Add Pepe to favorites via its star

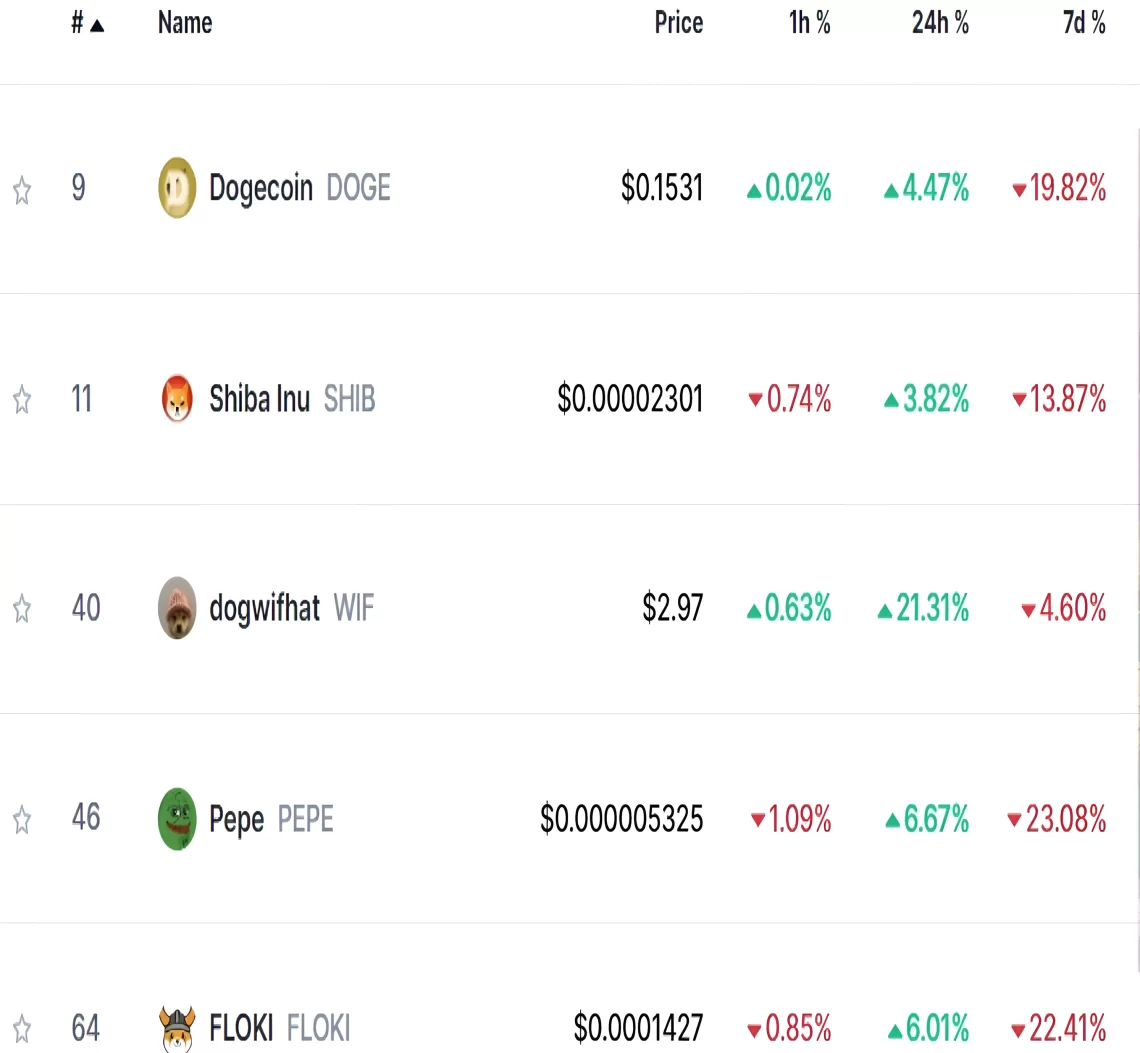[x=22, y=820]
